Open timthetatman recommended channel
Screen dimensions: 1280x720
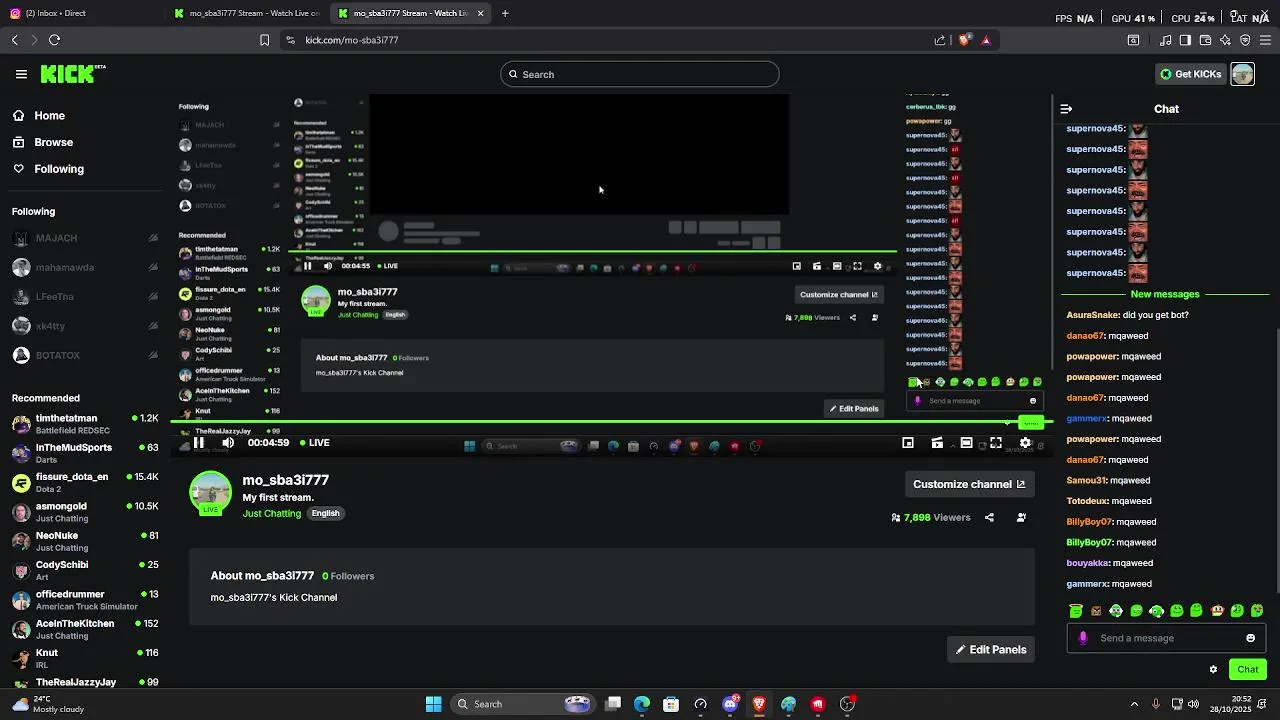point(85,424)
